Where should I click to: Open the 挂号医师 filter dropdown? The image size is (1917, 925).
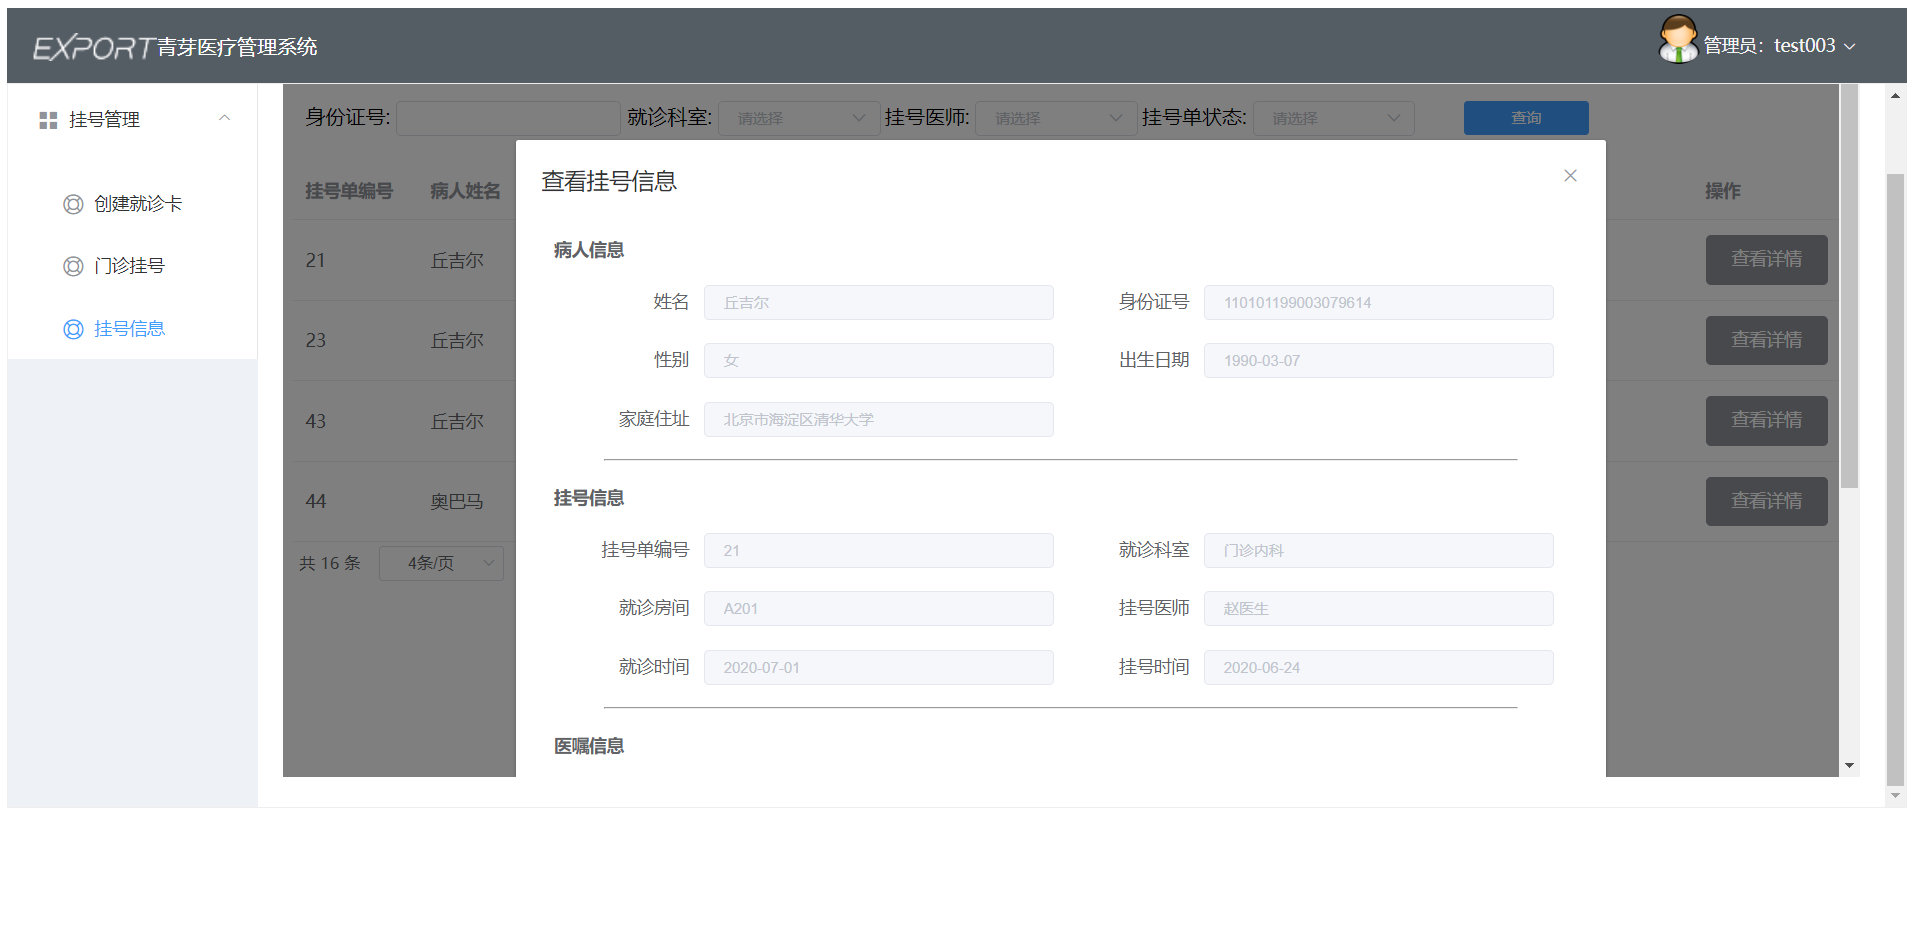pos(1056,118)
